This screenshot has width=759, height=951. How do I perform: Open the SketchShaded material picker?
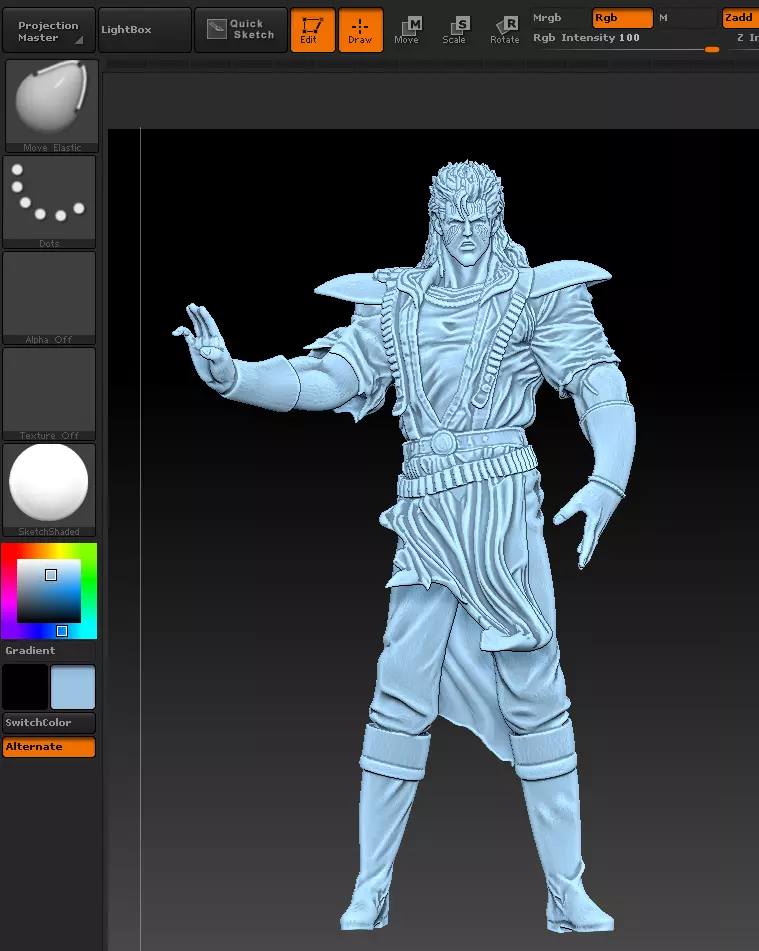click(x=49, y=489)
